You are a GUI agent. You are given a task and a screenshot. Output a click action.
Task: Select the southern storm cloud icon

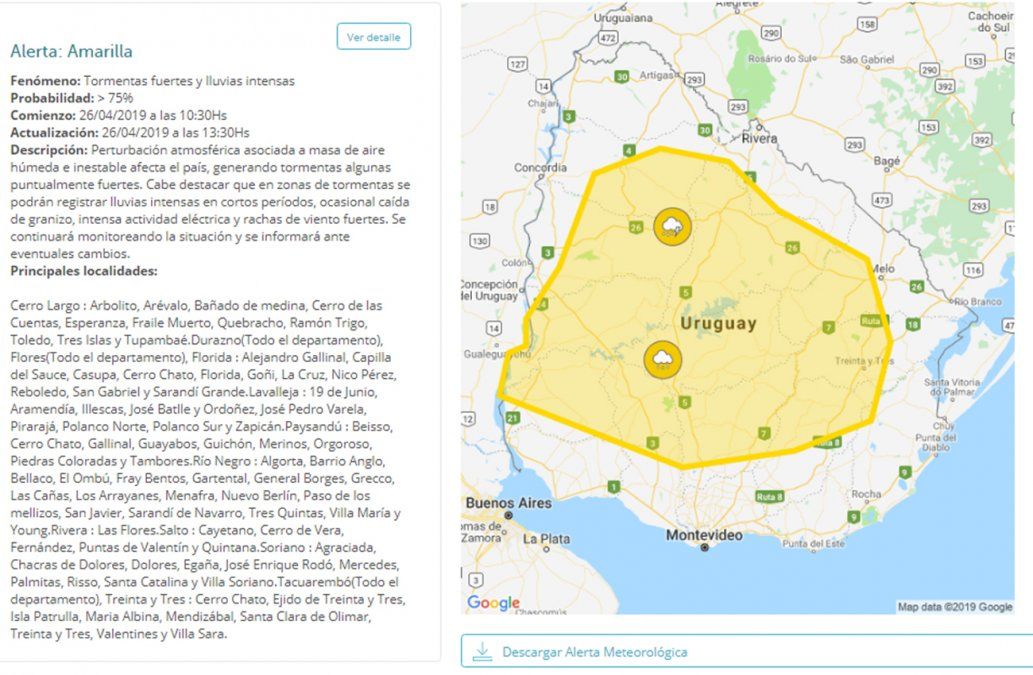[662, 360]
